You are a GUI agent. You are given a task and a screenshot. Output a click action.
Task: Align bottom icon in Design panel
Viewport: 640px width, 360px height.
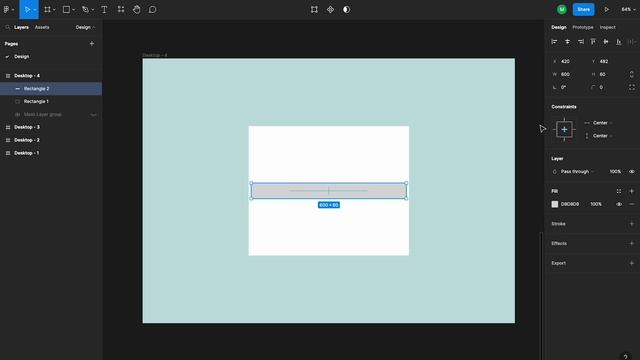(x=619, y=42)
